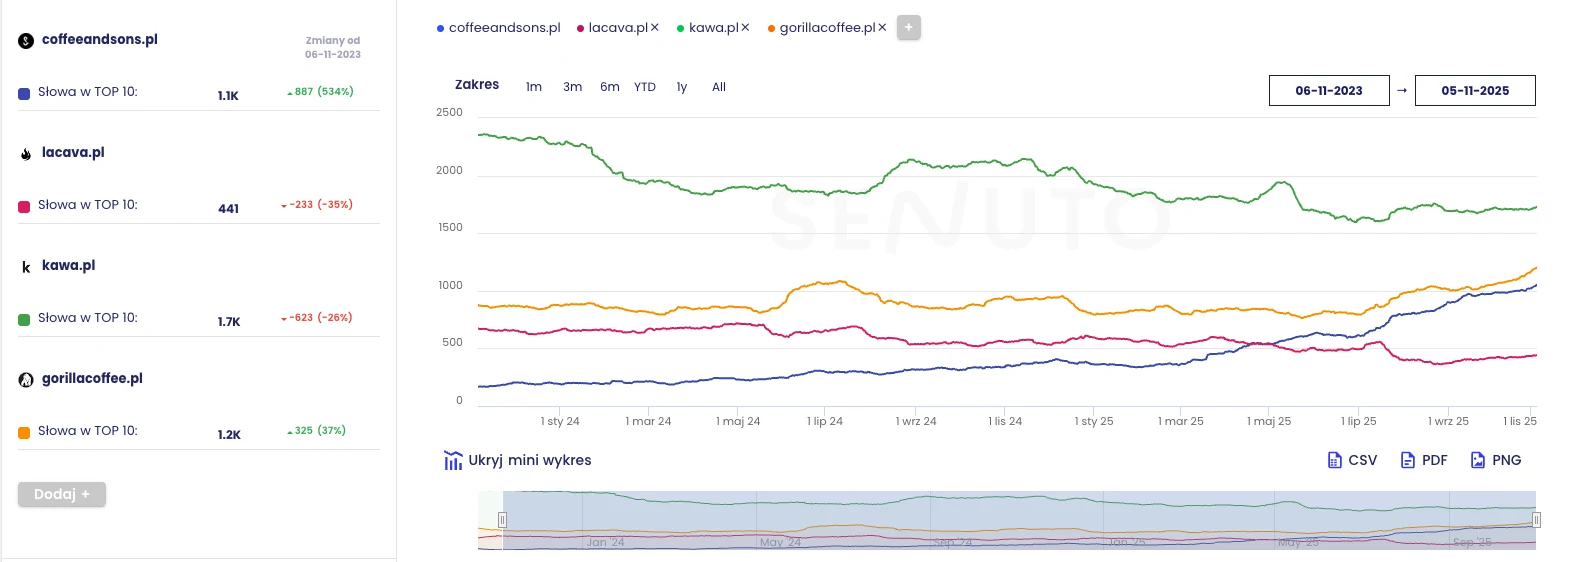Click the Zmiany od 06-11-2023 label
The height and width of the screenshot is (562, 1574).
(x=333, y=48)
